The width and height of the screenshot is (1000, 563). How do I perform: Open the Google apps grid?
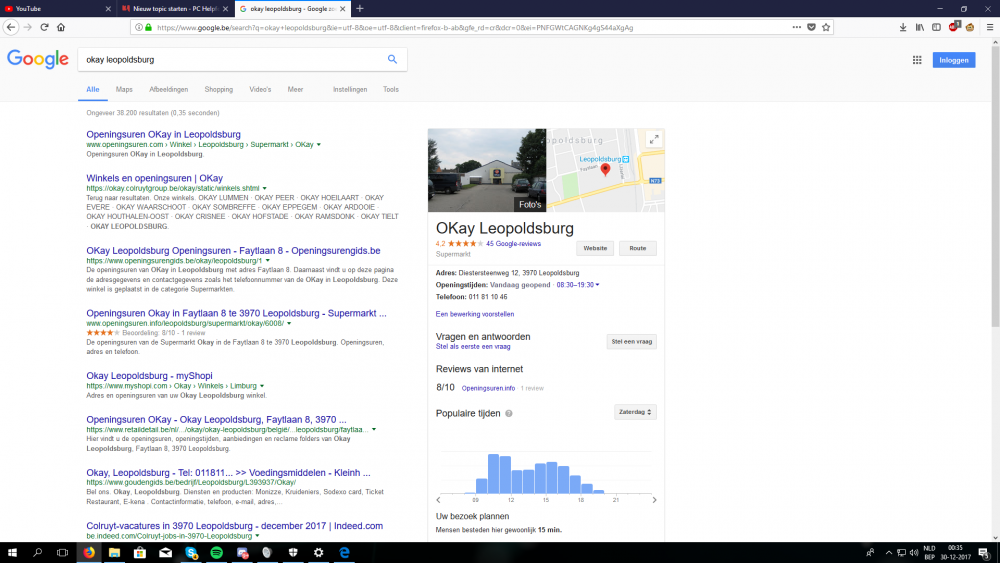click(x=917, y=60)
